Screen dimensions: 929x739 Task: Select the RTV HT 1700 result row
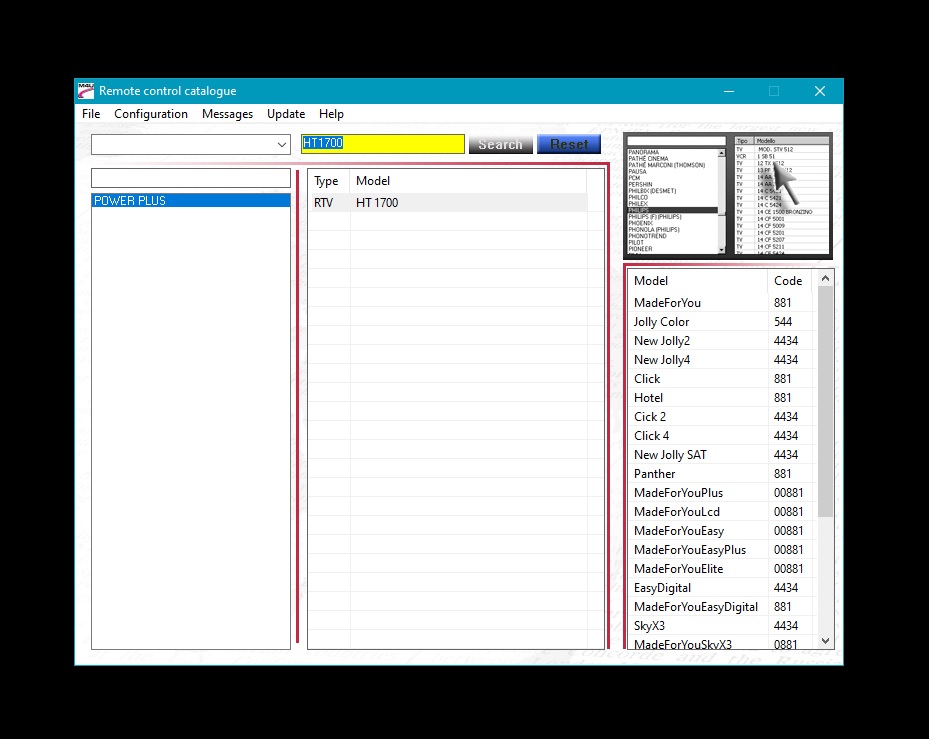[448, 203]
